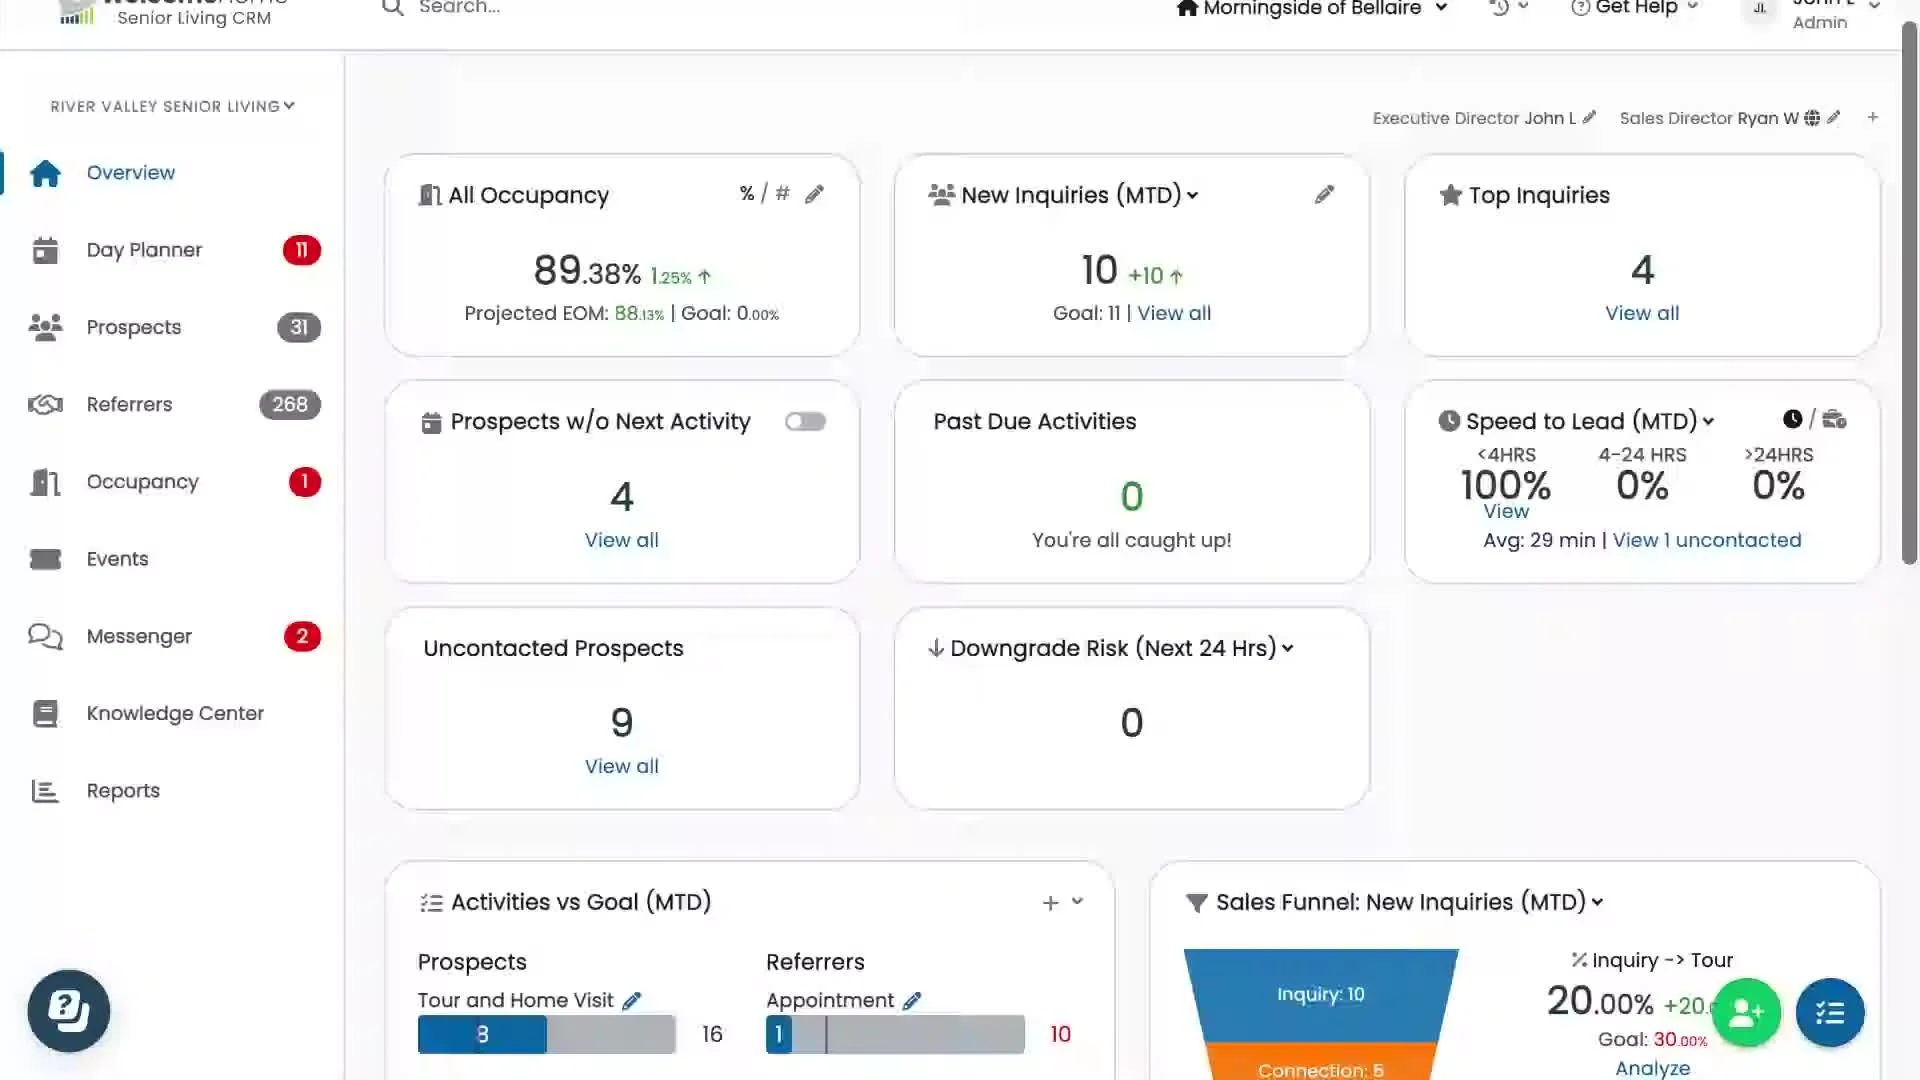Click the green add prospect floating button
The image size is (1920, 1080).
coord(1746,1013)
